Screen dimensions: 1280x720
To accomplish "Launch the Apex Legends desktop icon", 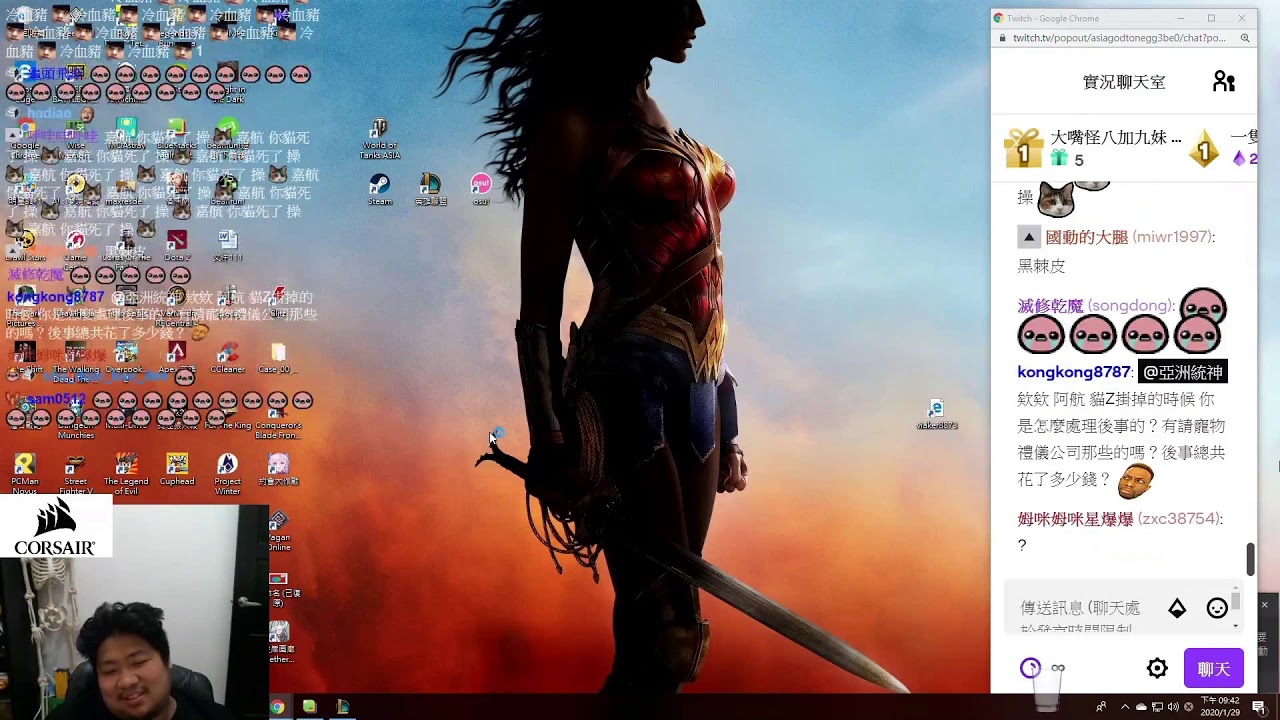I will pyautogui.click(x=177, y=358).
